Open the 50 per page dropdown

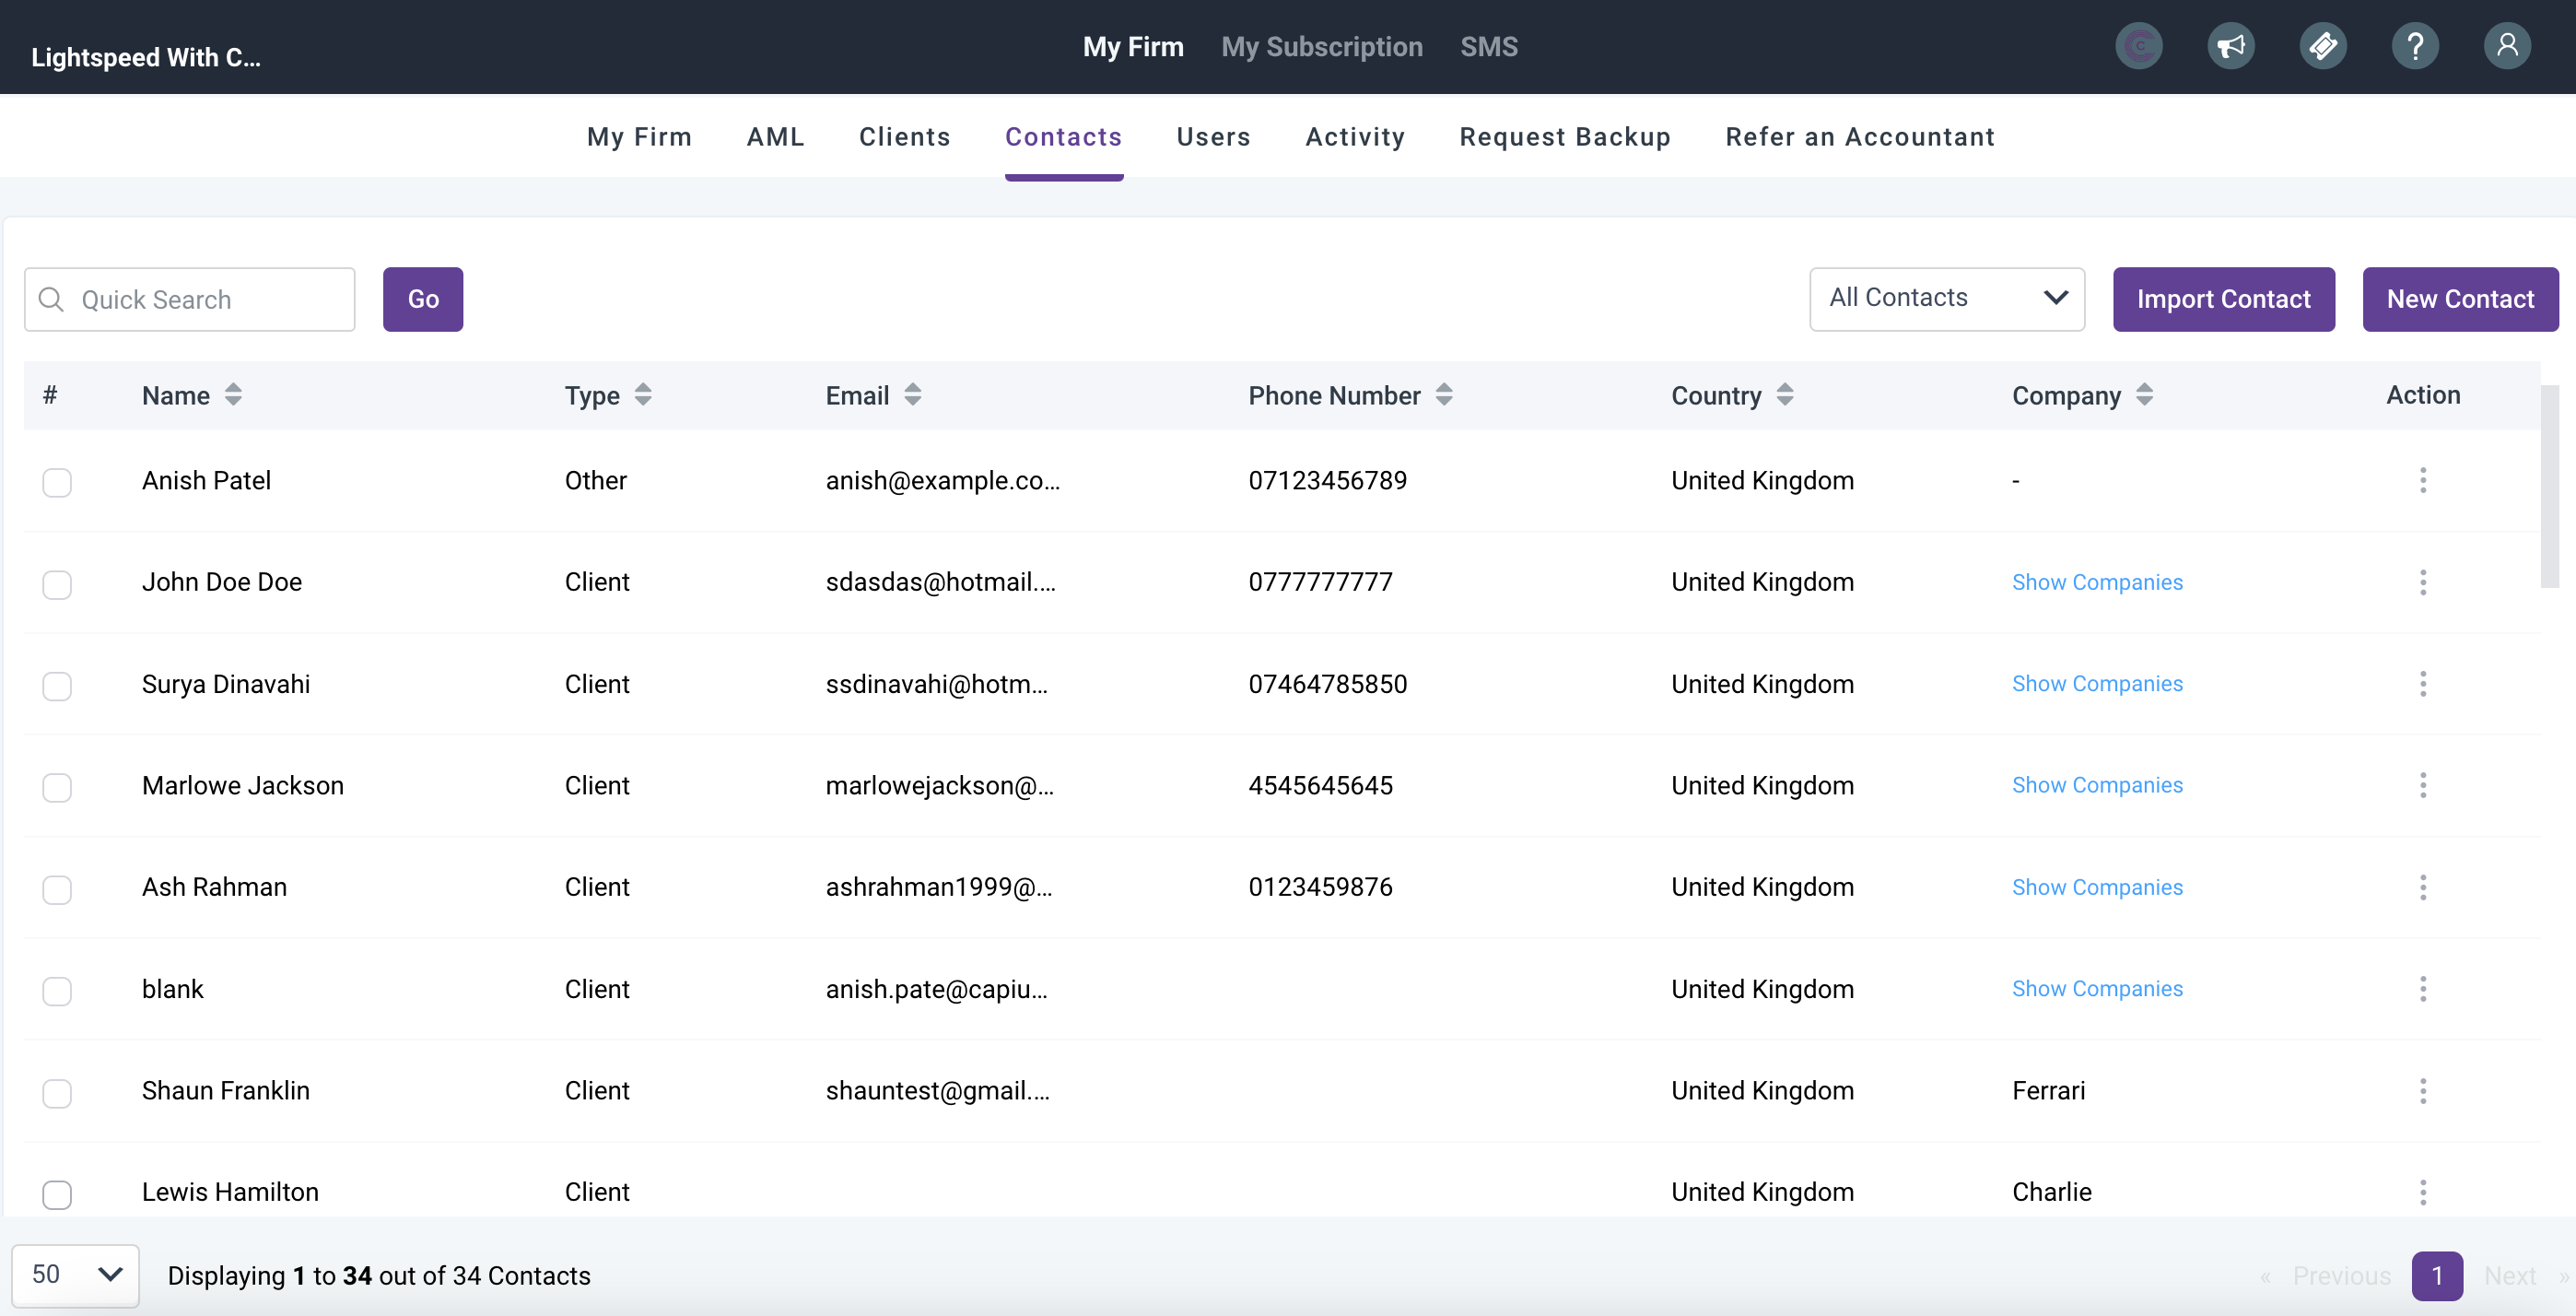pyautogui.click(x=75, y=1274)
